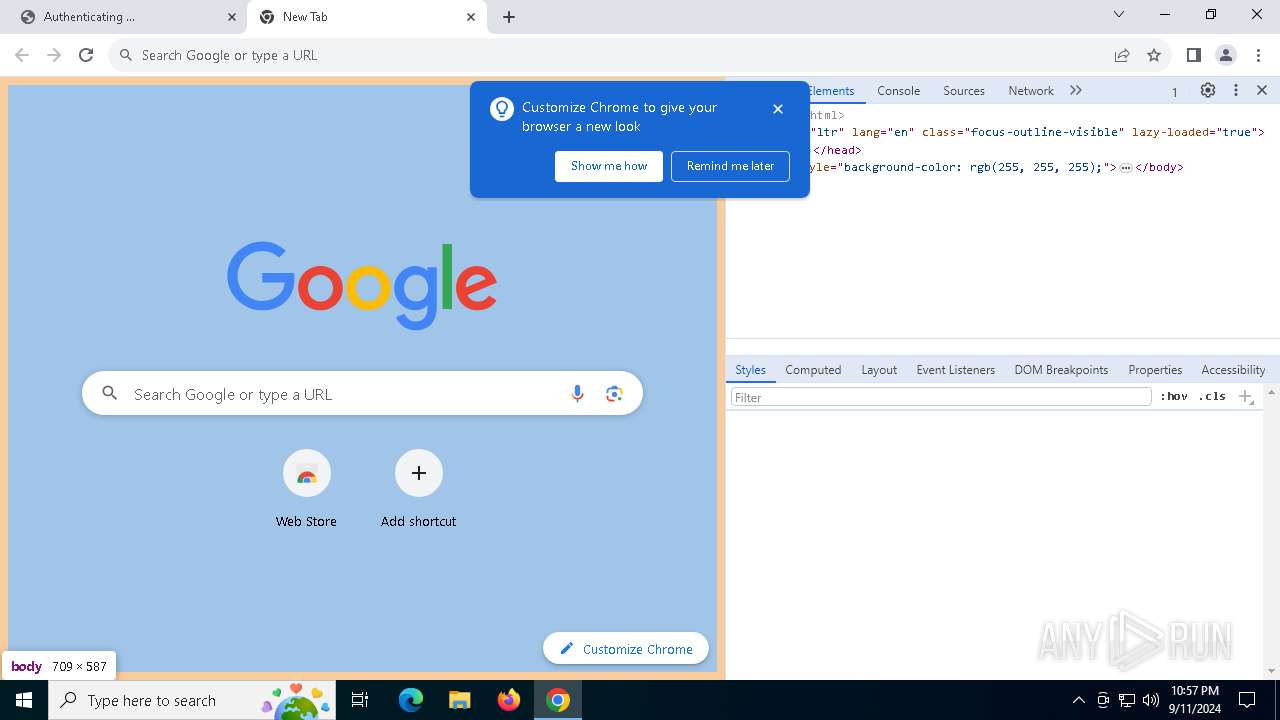1280x720 pixels.
Task: Close the DevTools panel
Action: 1262,90
